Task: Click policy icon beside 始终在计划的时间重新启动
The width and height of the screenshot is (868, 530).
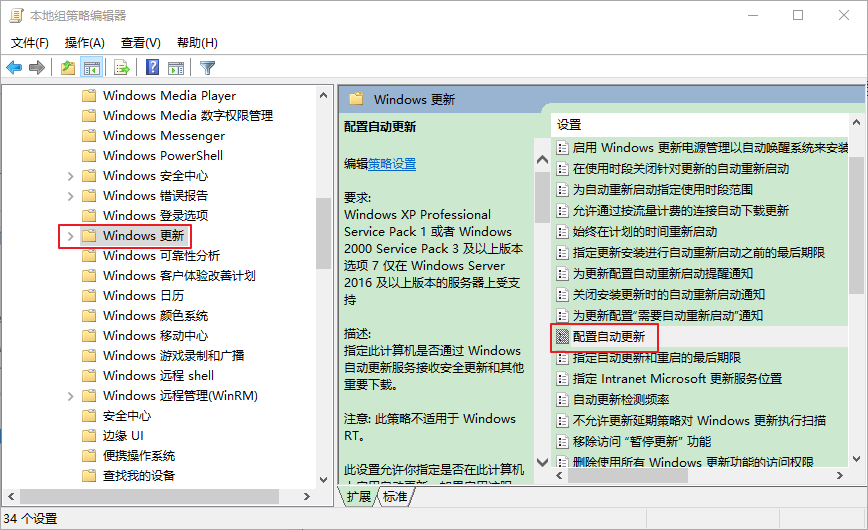Action: coord(562,231)
